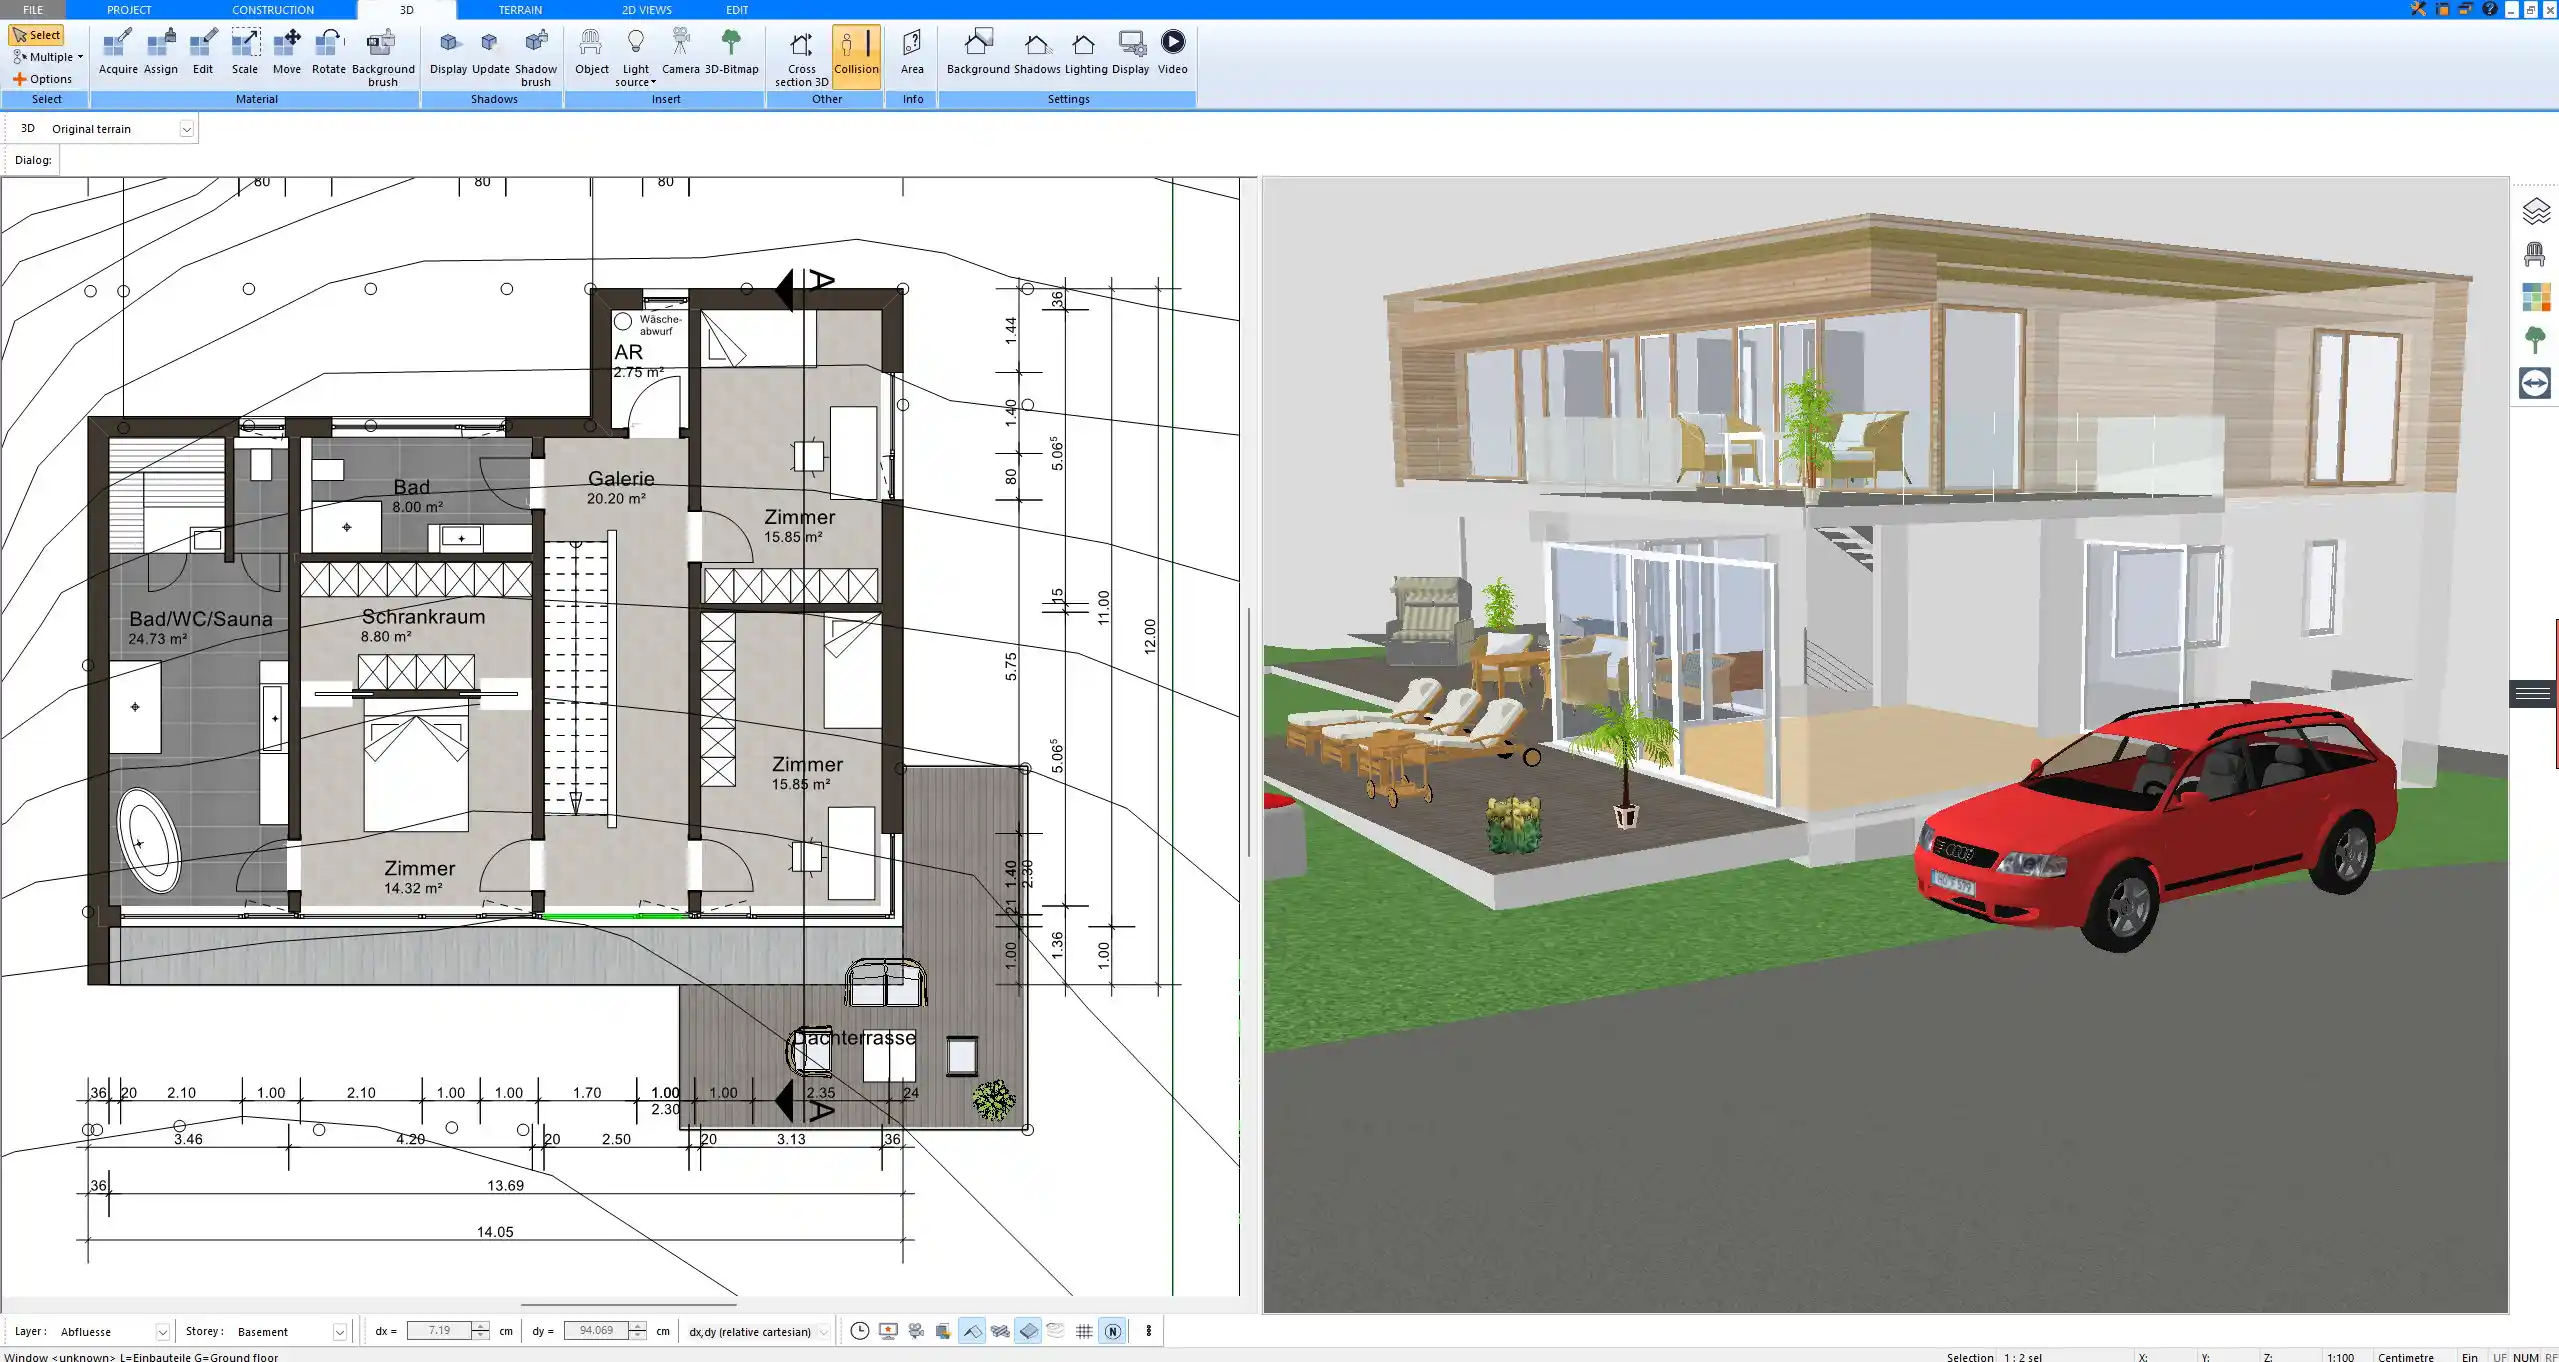The height and width of the screenshot is (1362, 2559).
Task: Click the clock icon in bottom toolbar
Action: (859, 1331)
